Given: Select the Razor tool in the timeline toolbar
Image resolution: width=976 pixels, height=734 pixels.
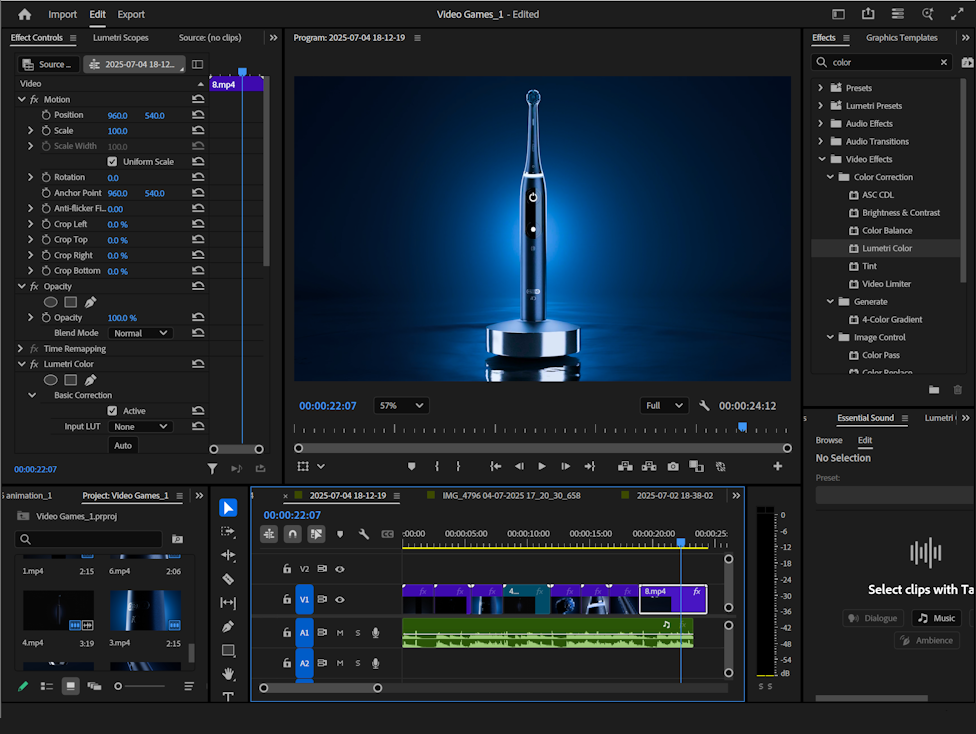Looking at the screenshot, I should click(228, 579).
